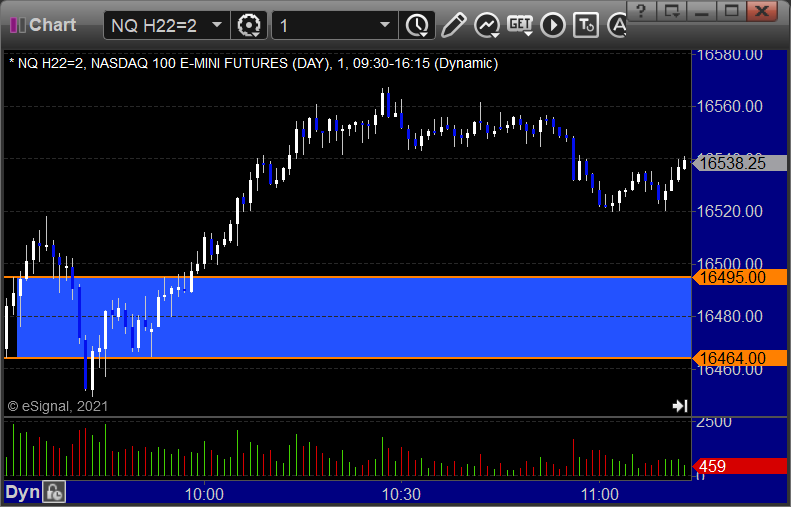The height and width of the screenshot is (507, 791).
Task: Click the circled A toolbar icon
Action: (617, 25)
